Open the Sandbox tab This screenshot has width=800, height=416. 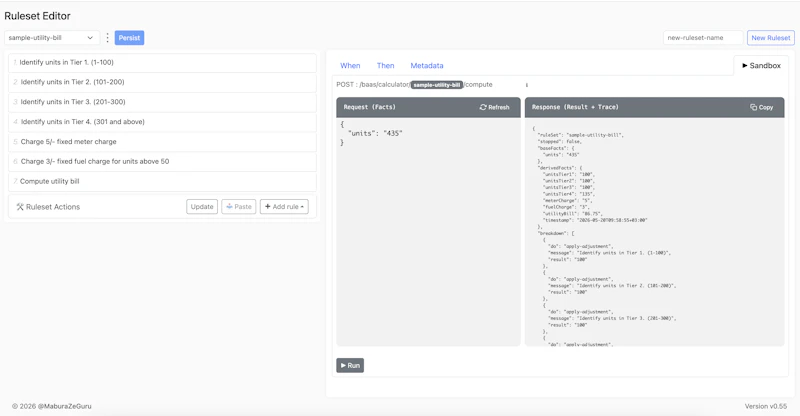click(761, 66)
